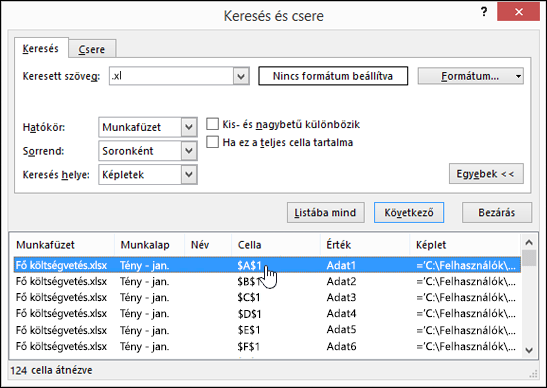
Task: Click the Adat1 value cell
Action: pyautogui.click(x=341, y=266)
